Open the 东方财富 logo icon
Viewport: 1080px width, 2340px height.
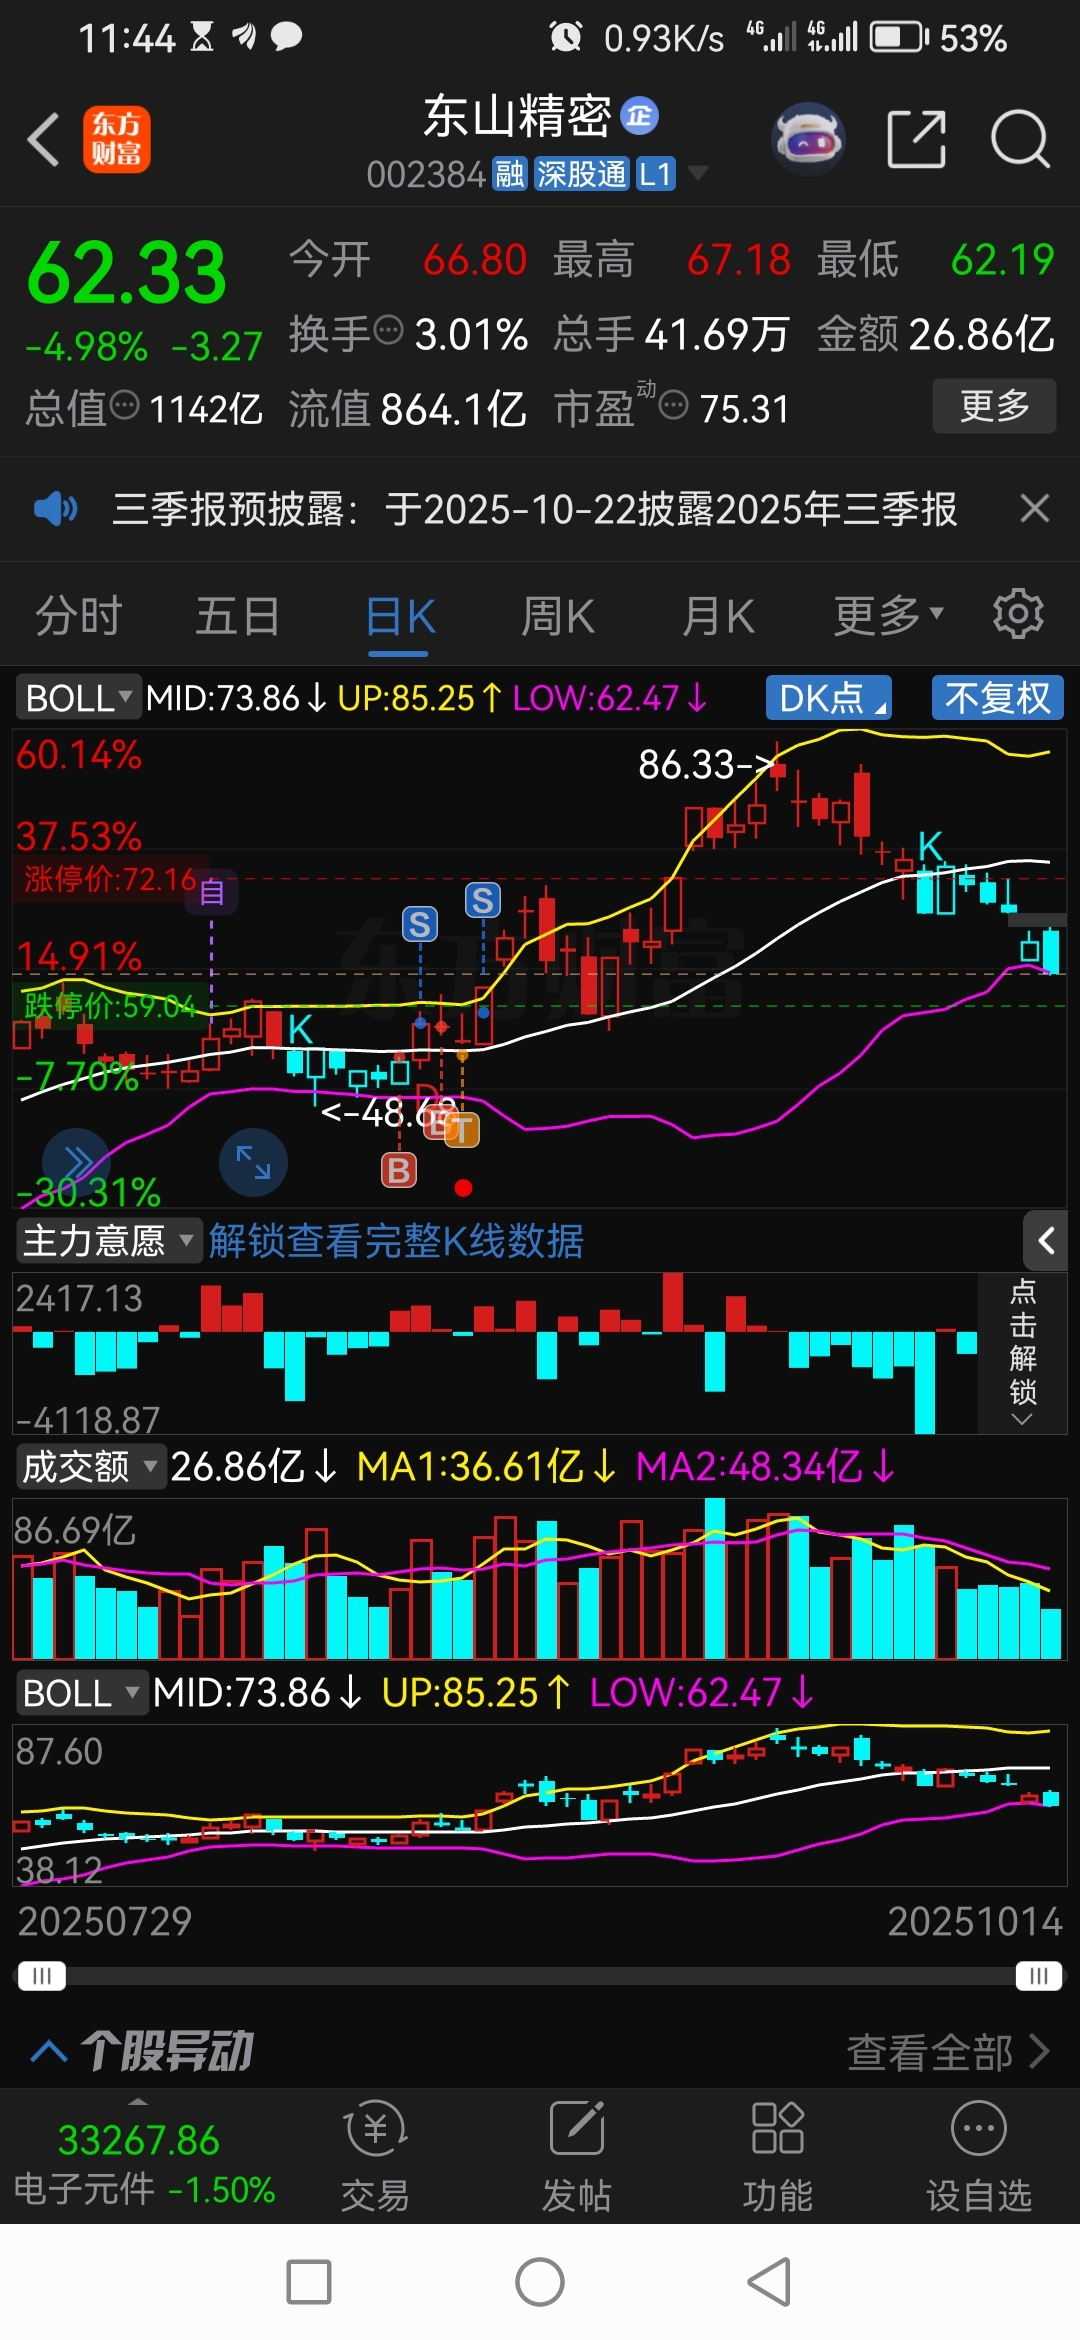pos(117,139)
